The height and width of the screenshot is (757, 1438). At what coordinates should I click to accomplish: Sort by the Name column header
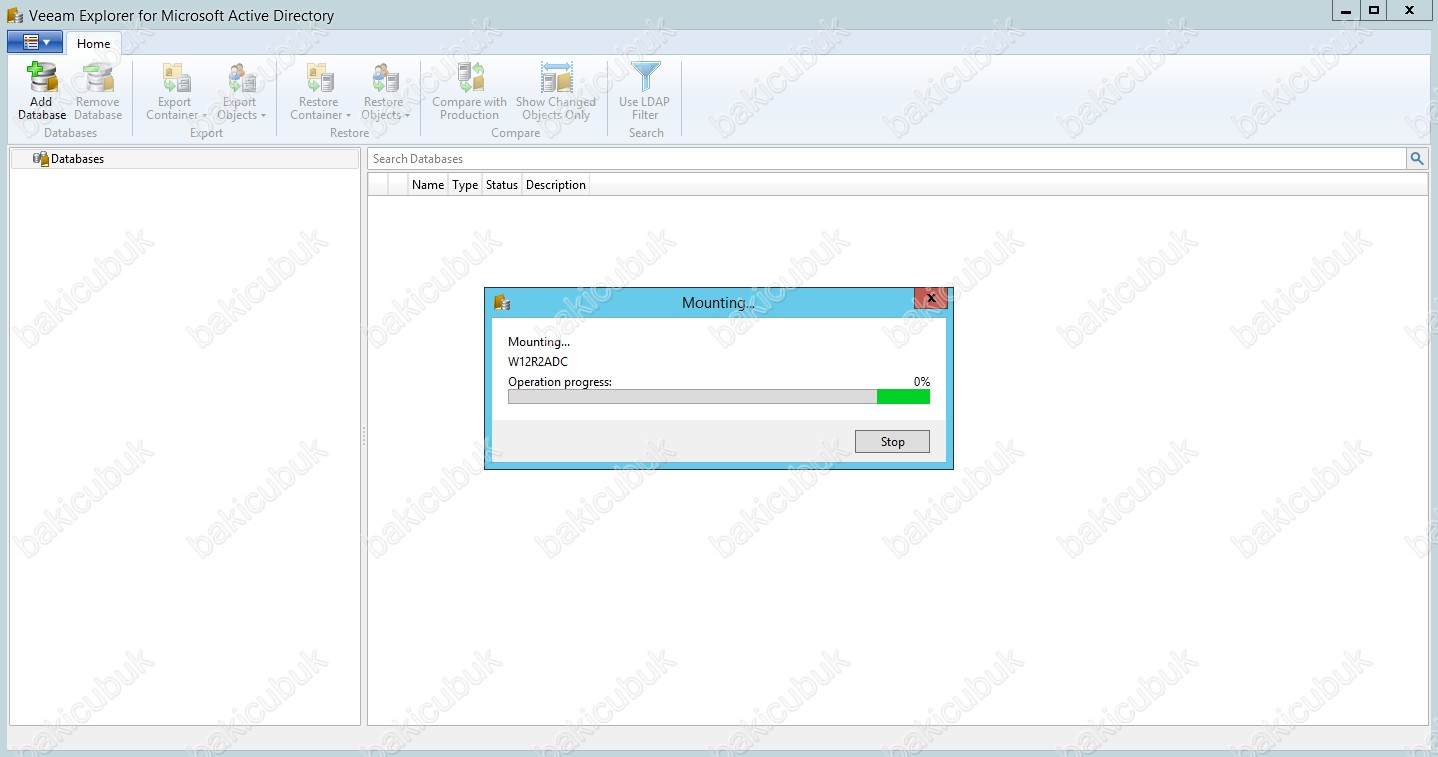coord(428,185)
